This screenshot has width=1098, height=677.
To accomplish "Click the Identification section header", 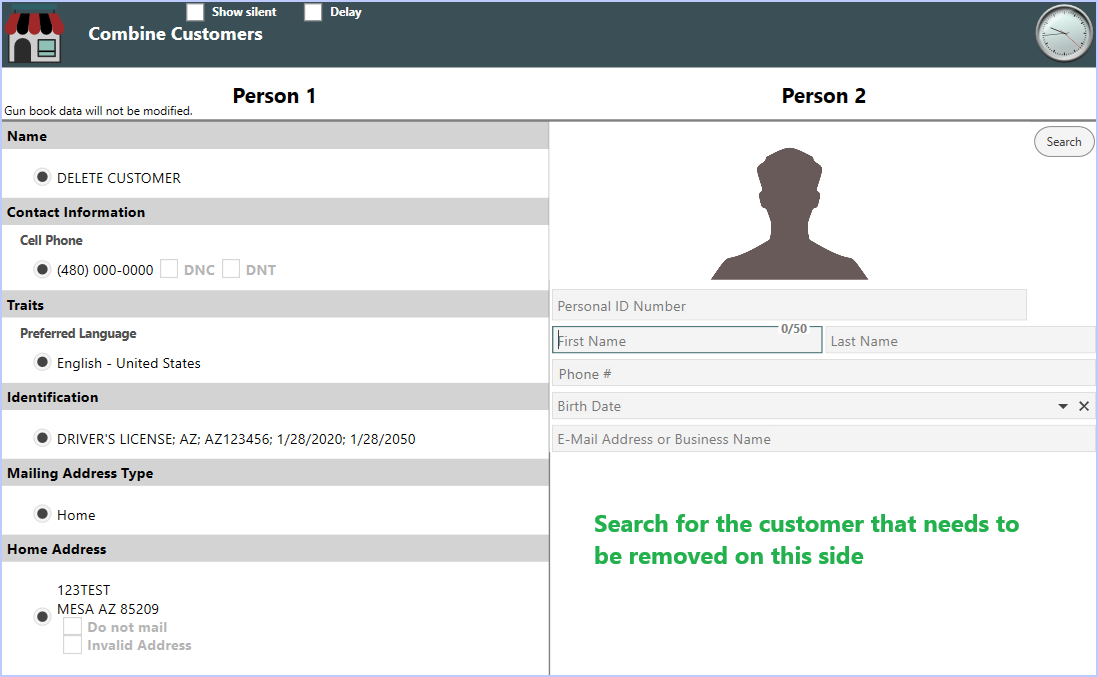I will click(x=275, y=397).
